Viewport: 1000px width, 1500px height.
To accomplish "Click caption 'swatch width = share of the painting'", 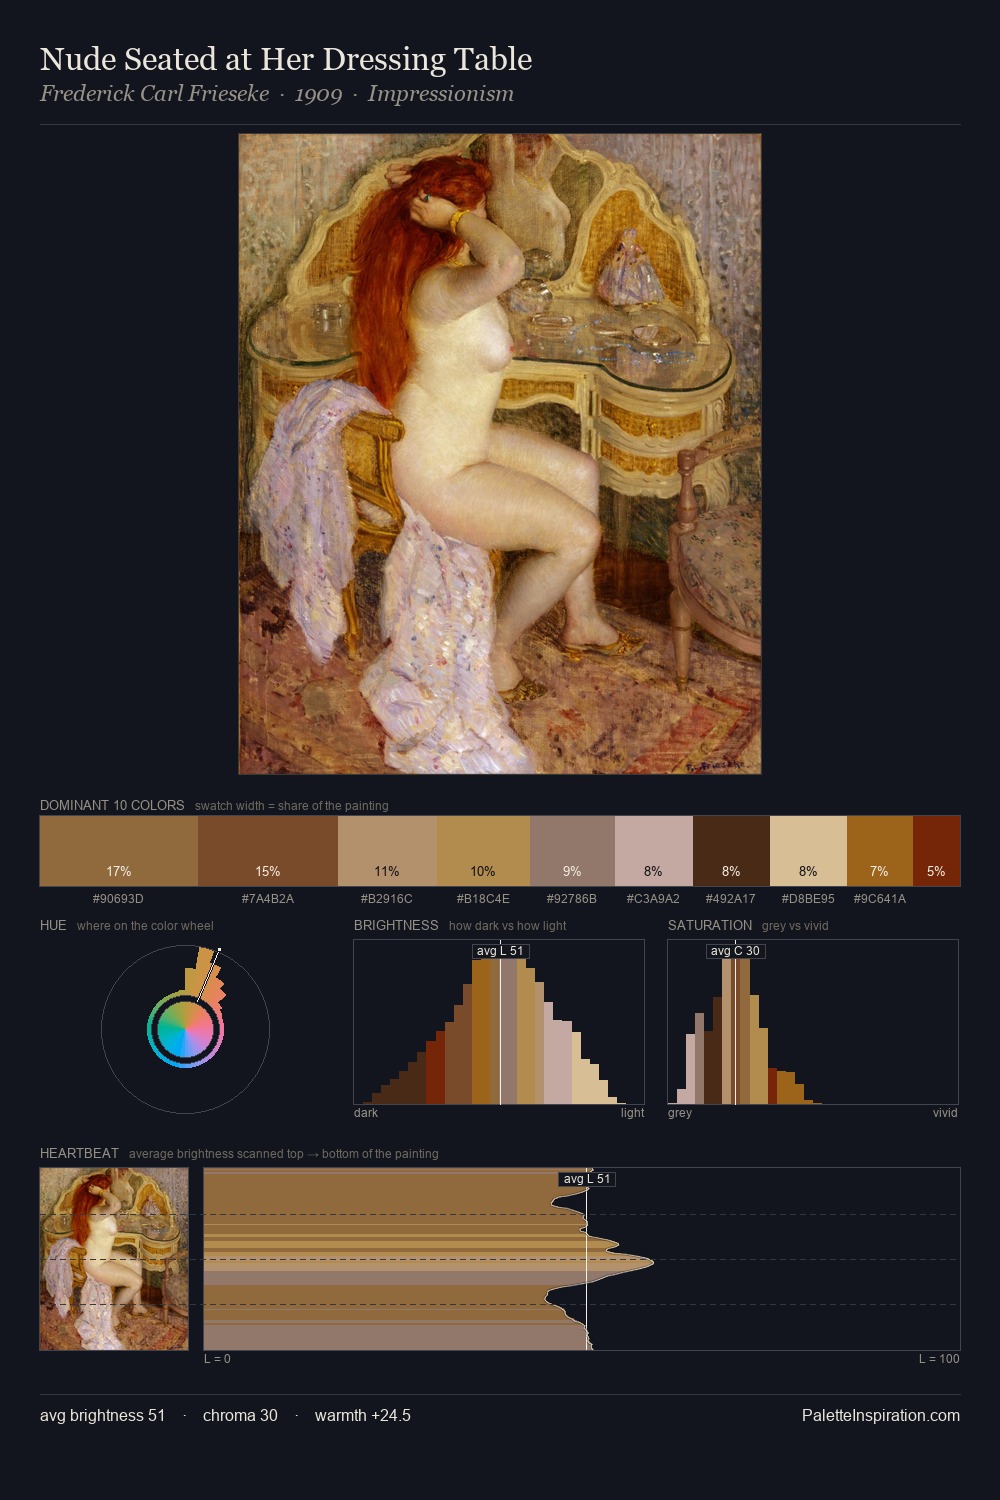I will [x=292, y=806].
